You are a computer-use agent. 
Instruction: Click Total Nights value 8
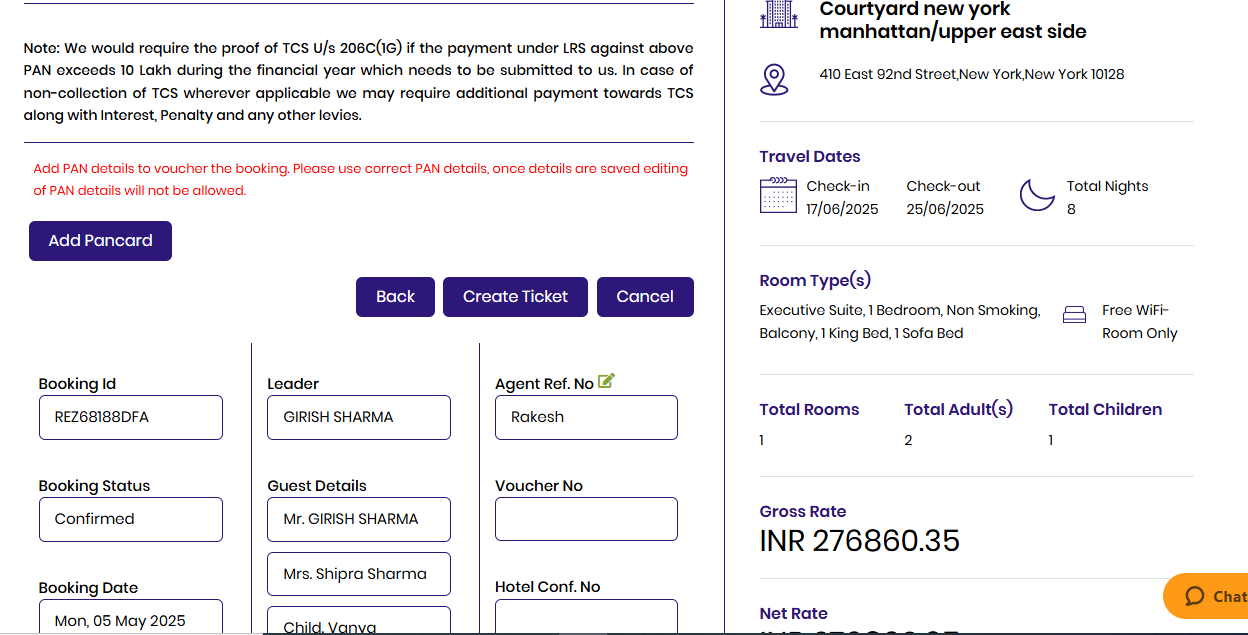(x=1071, y=209)
